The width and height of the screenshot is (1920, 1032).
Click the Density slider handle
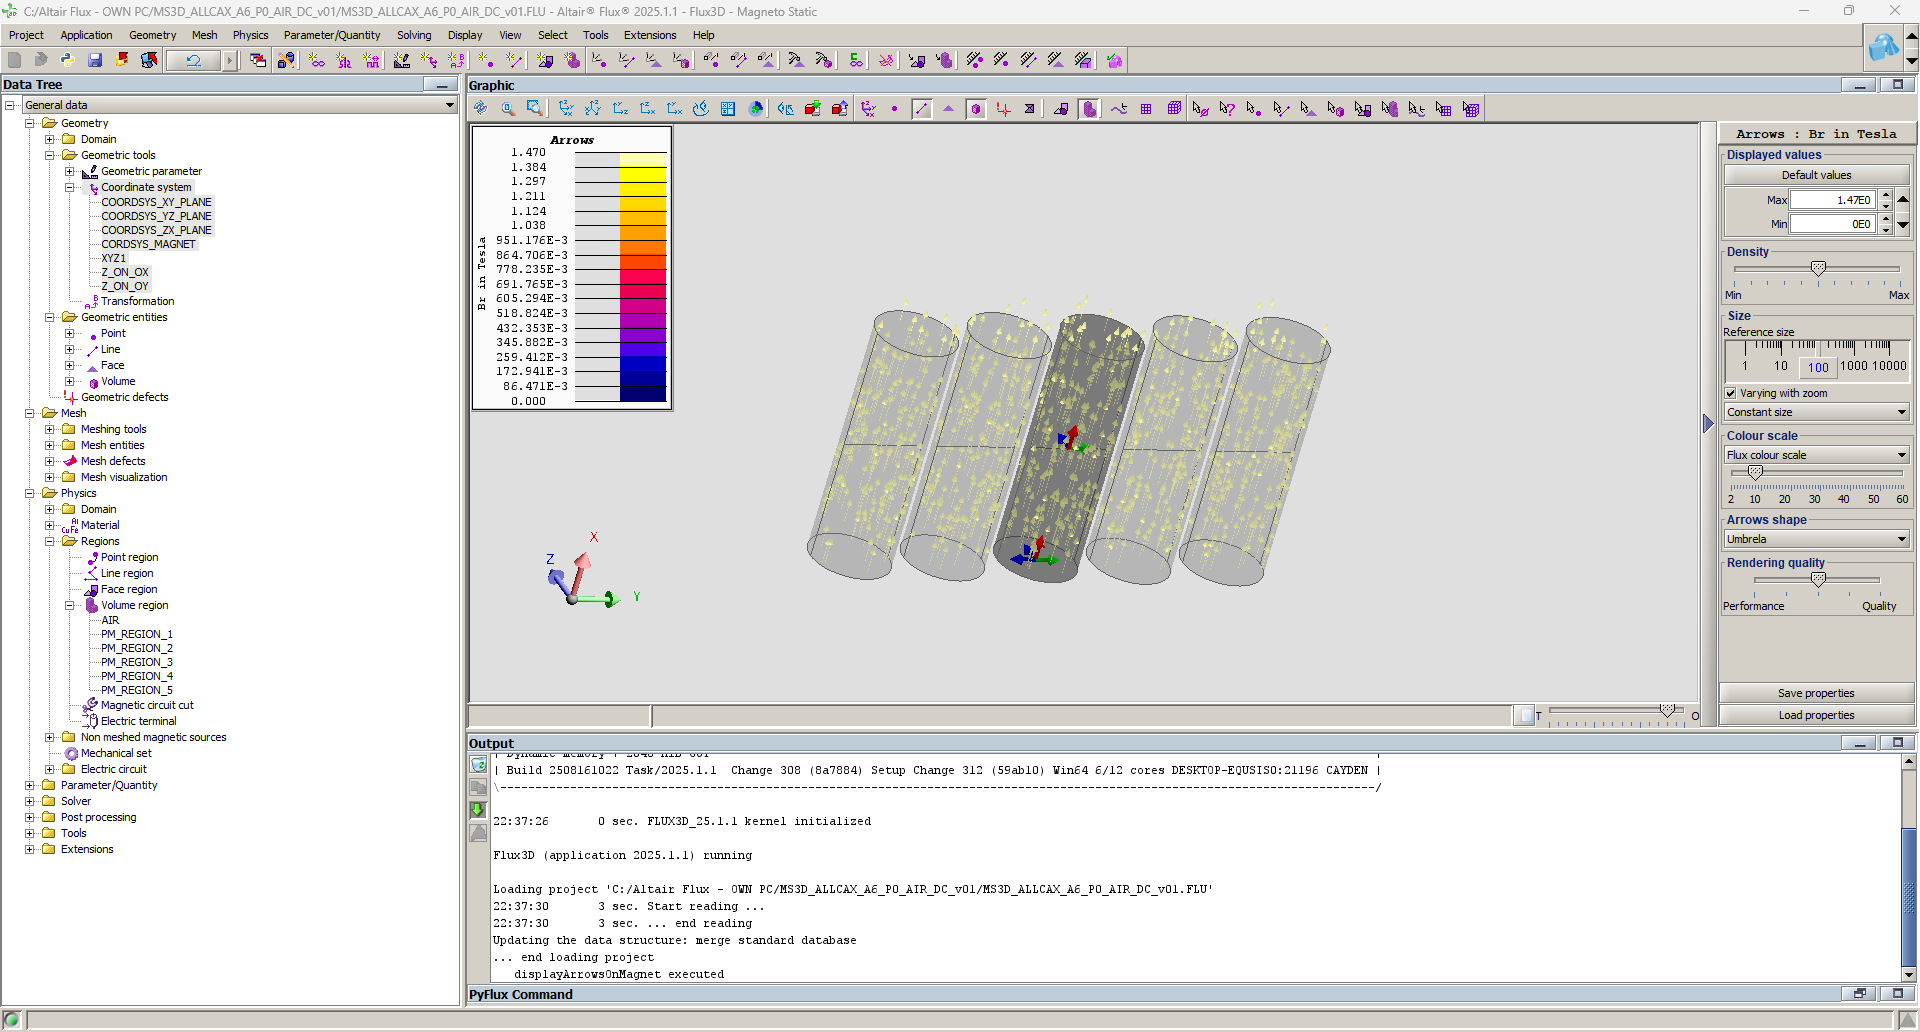[1818, 268]
